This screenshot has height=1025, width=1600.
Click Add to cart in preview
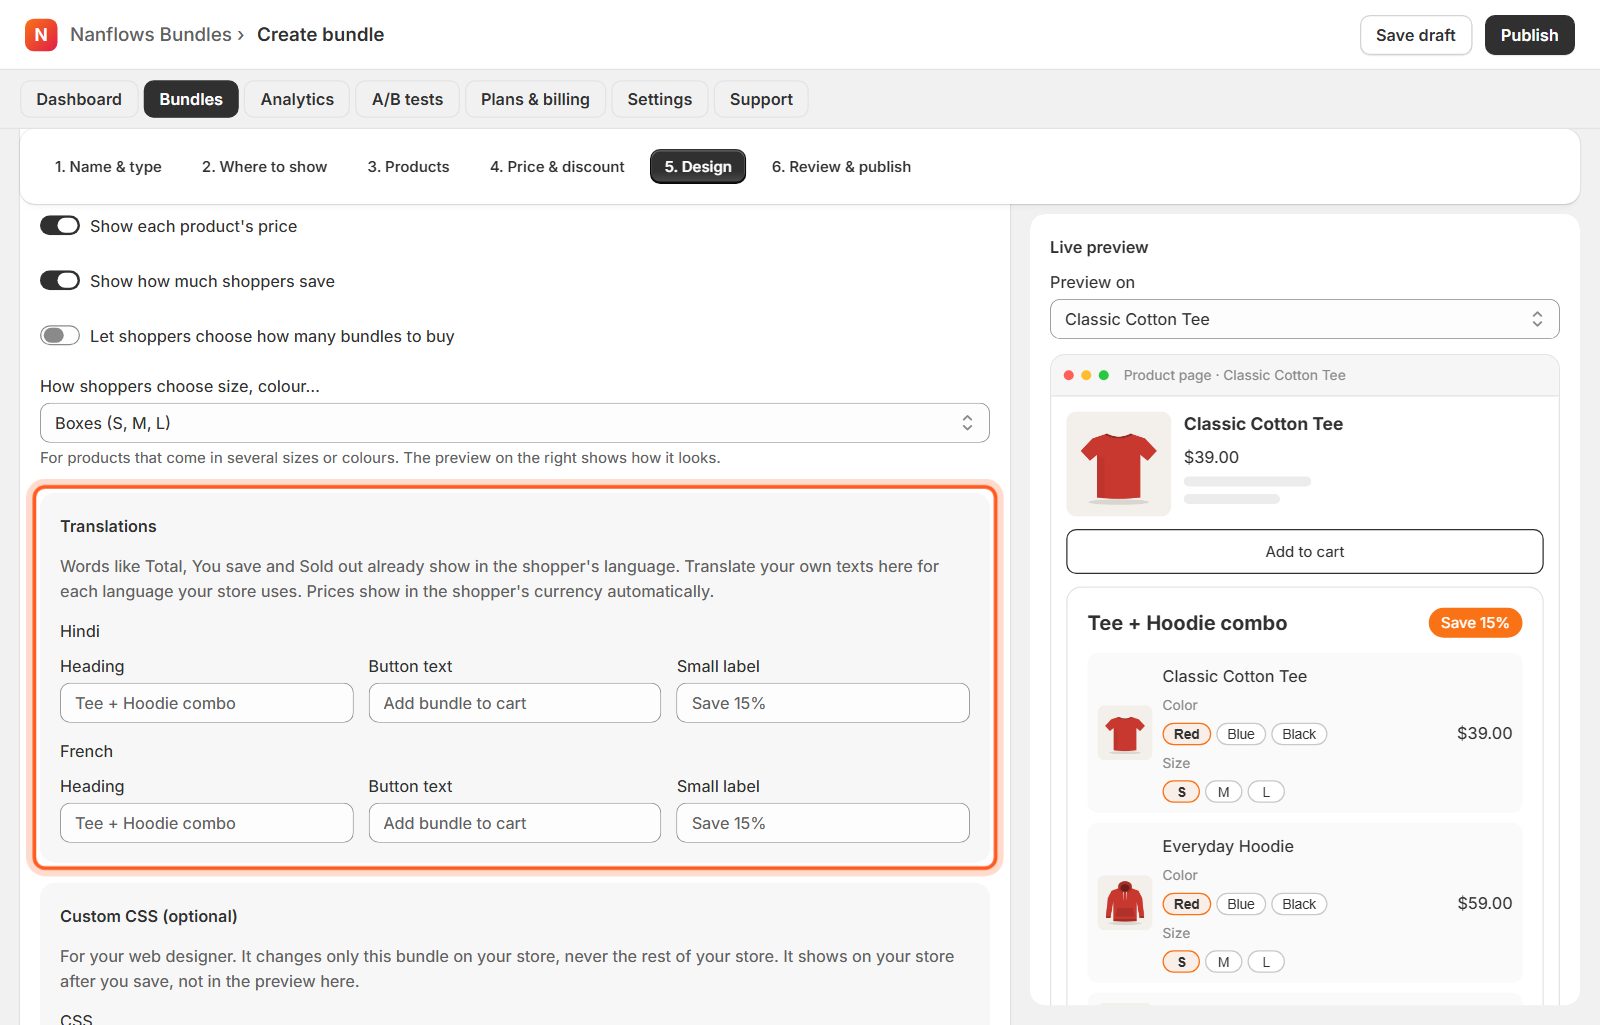point(1305,552)
